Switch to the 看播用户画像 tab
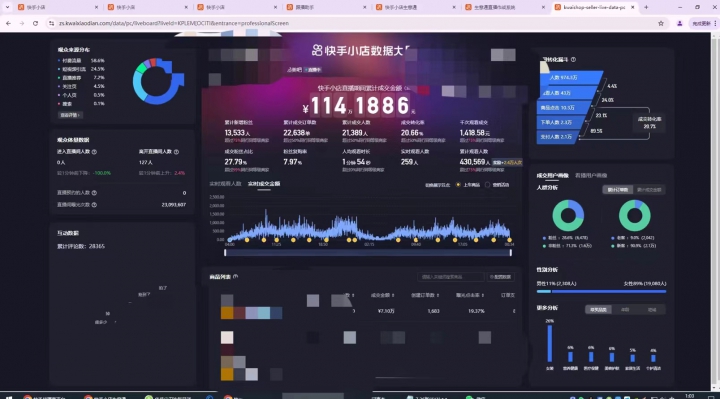The height and width of the screenshot is (399, 720). 591,175
